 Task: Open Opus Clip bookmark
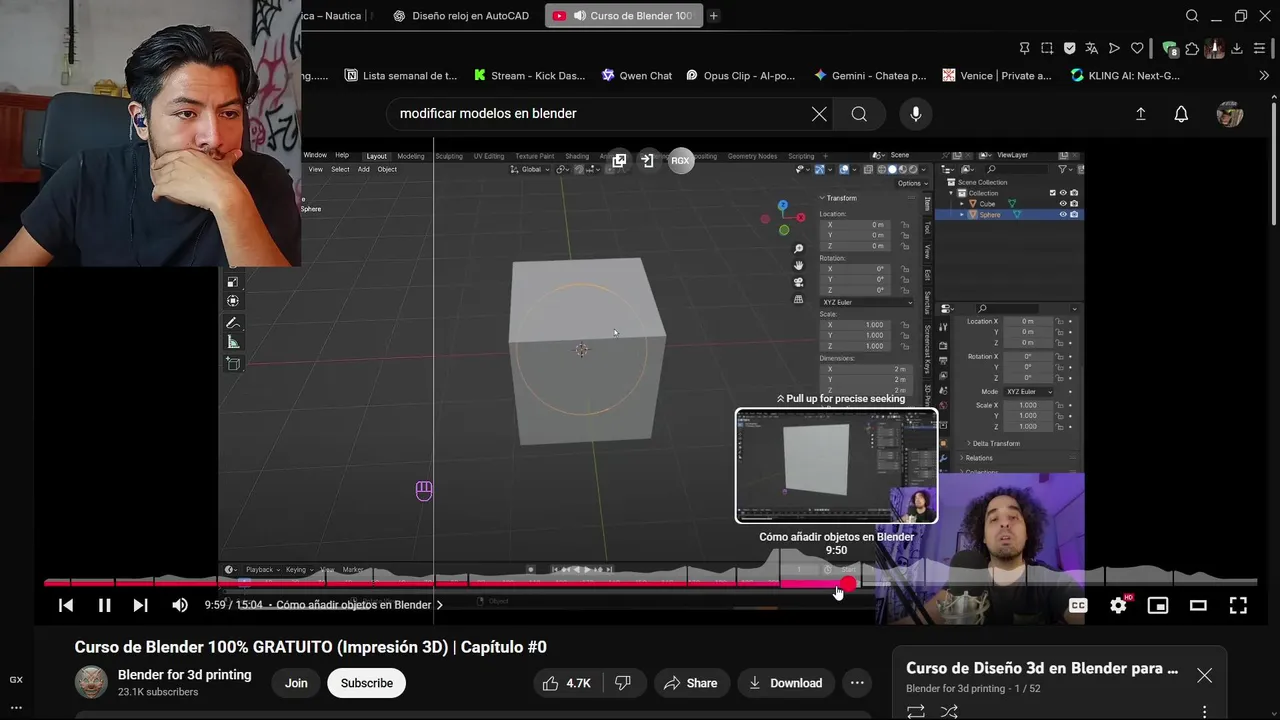(x=740, y=75)
